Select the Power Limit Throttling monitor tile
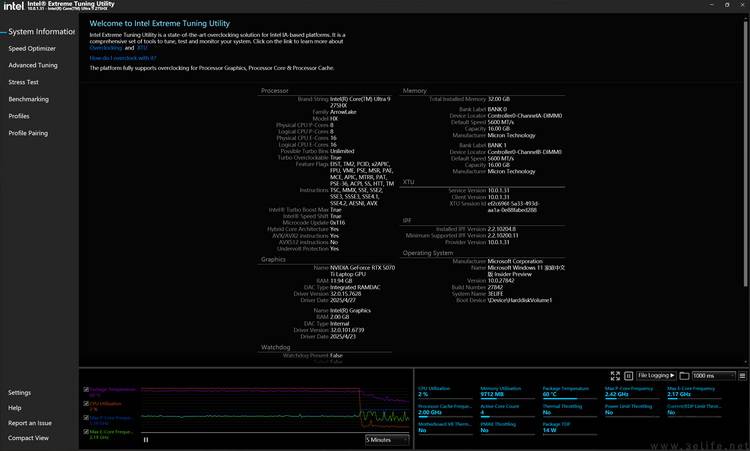 (x=631, y=410)
